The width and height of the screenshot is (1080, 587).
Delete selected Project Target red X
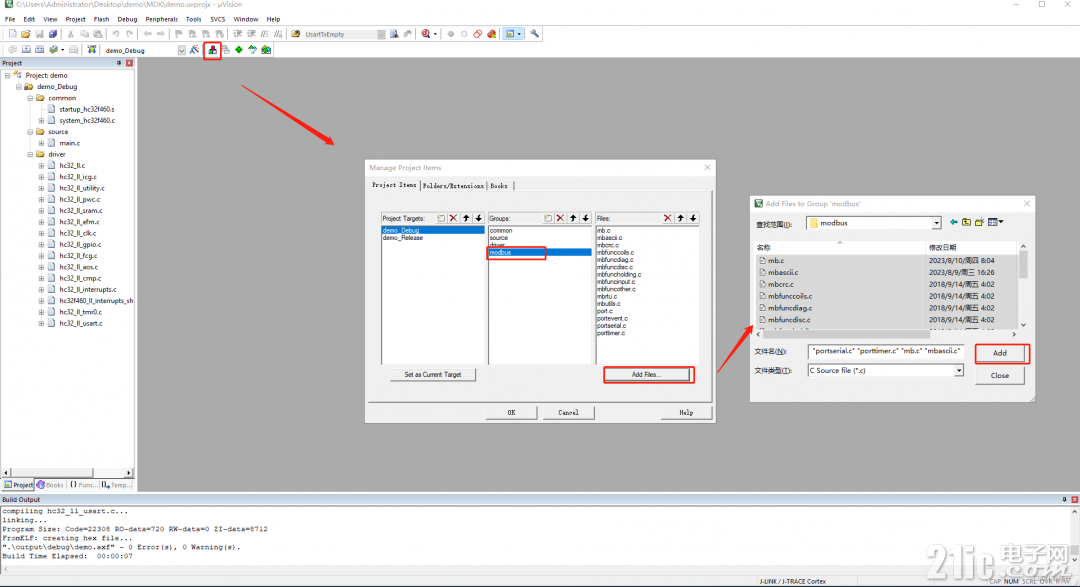click(x=453, y=218)
